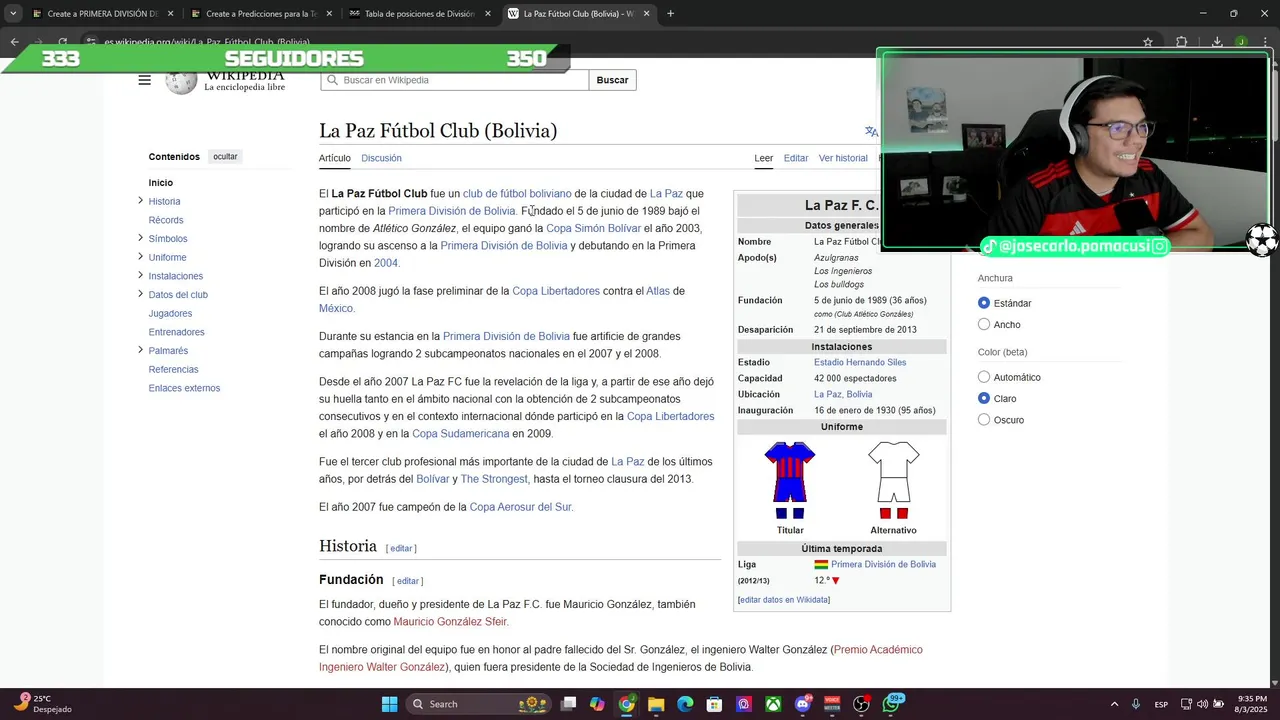The height and width of the screenshot is (720, 1280).
Task: Click the Titular uniform kit image
Action: (x=790, y=480)
